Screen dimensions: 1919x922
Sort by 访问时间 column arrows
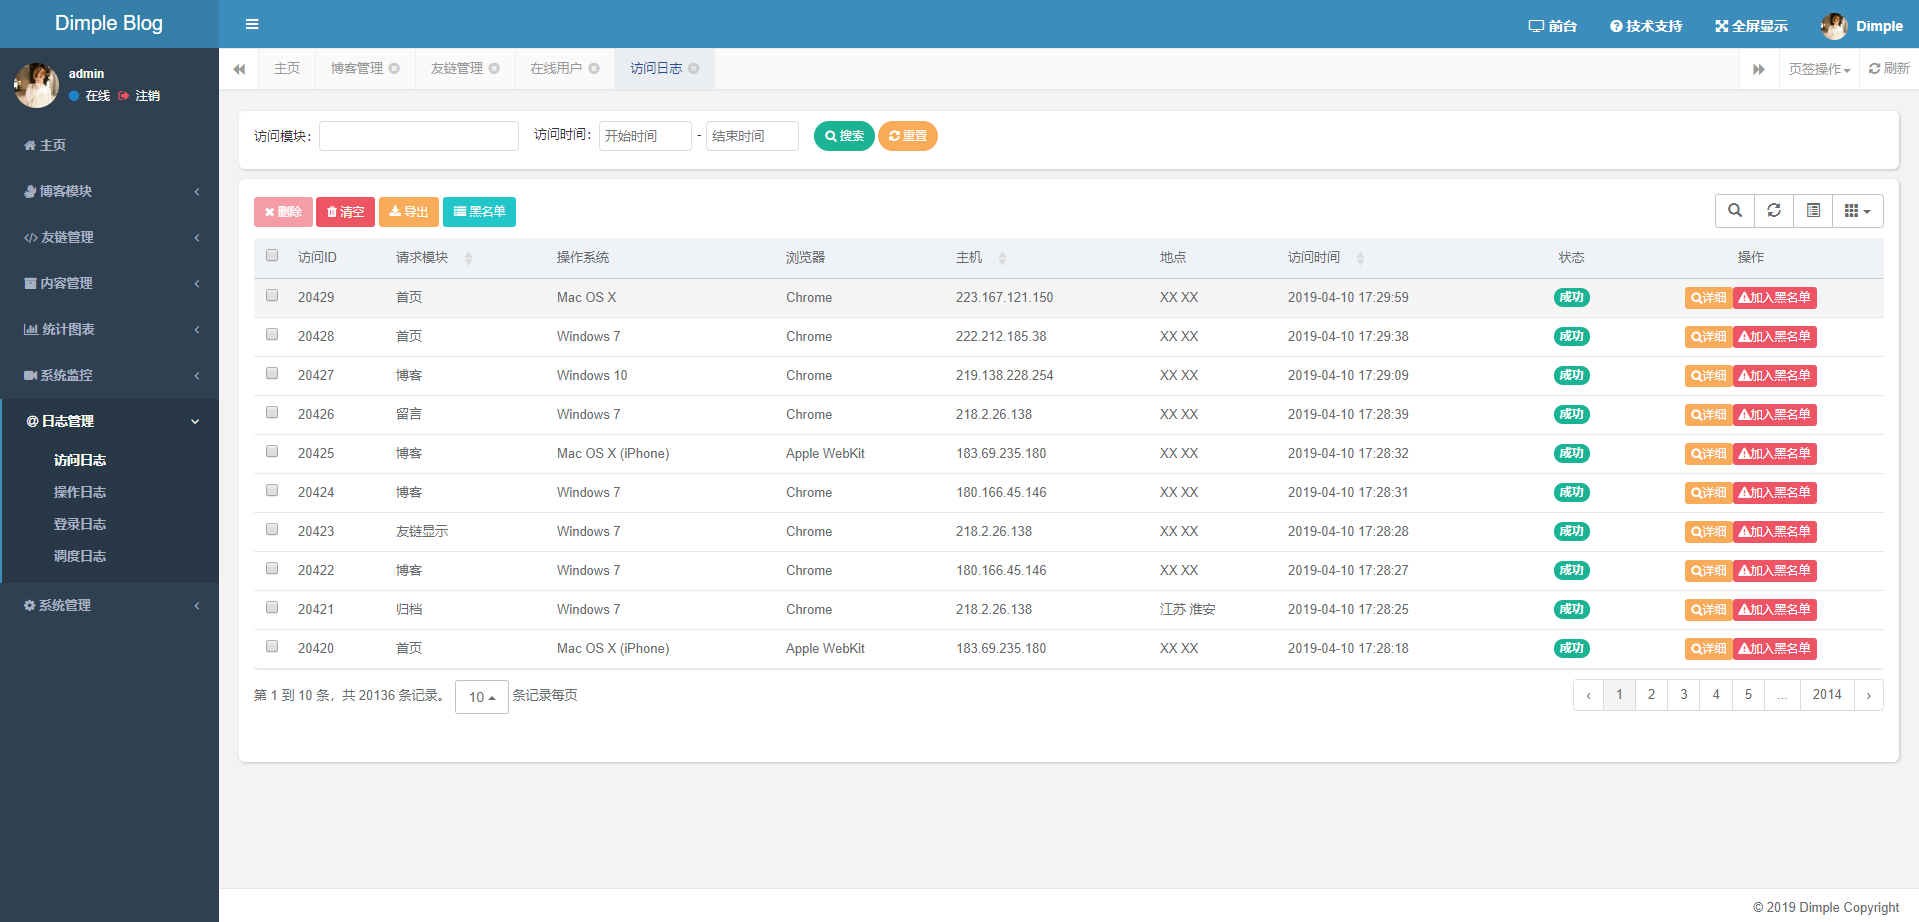[1360, 259]
